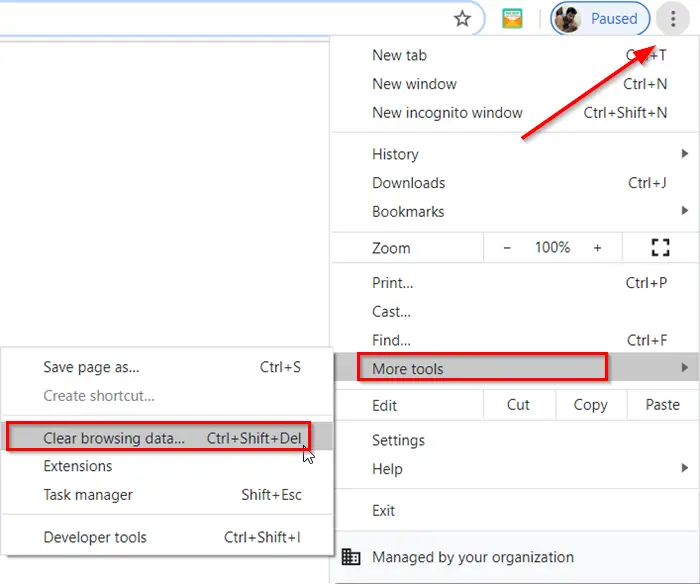Click the Paste button
This screenshot has width=700, height=584.
[662, 405]
